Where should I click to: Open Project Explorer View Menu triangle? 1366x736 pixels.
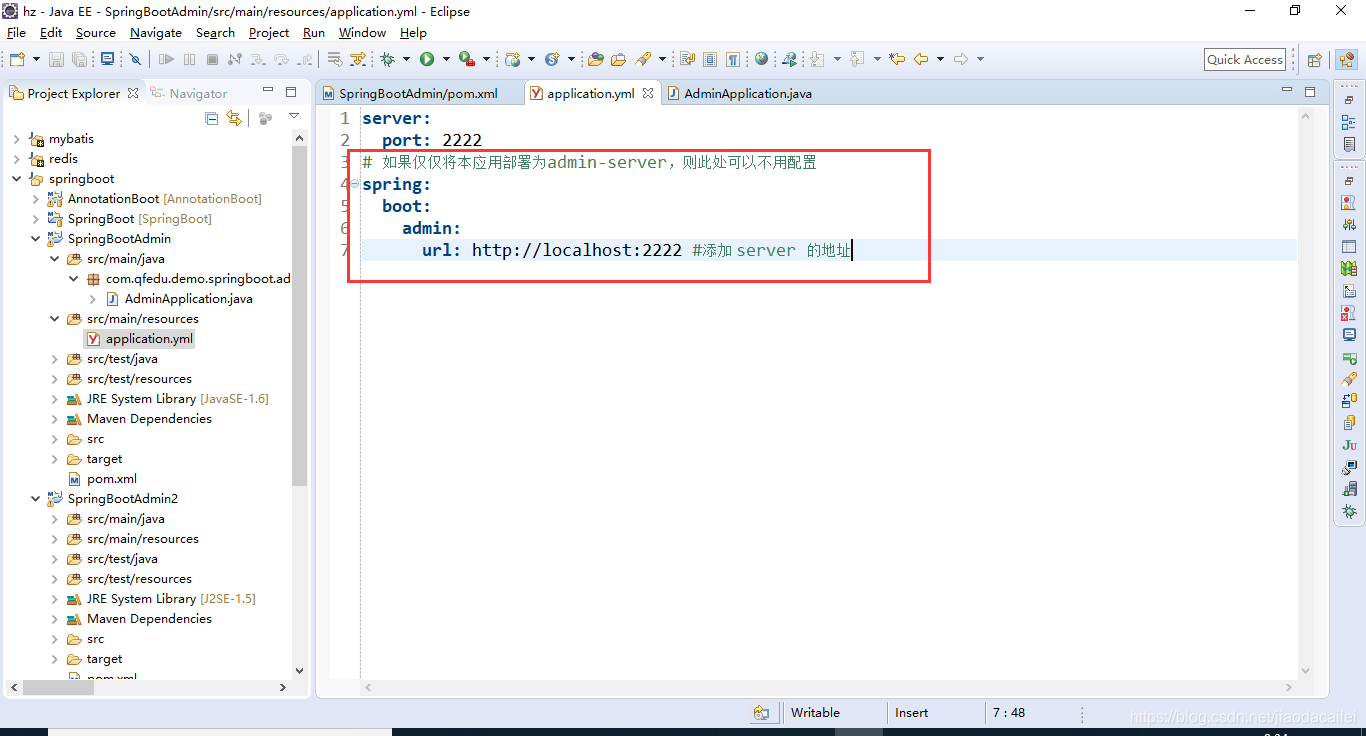click(x=294, y=117)
